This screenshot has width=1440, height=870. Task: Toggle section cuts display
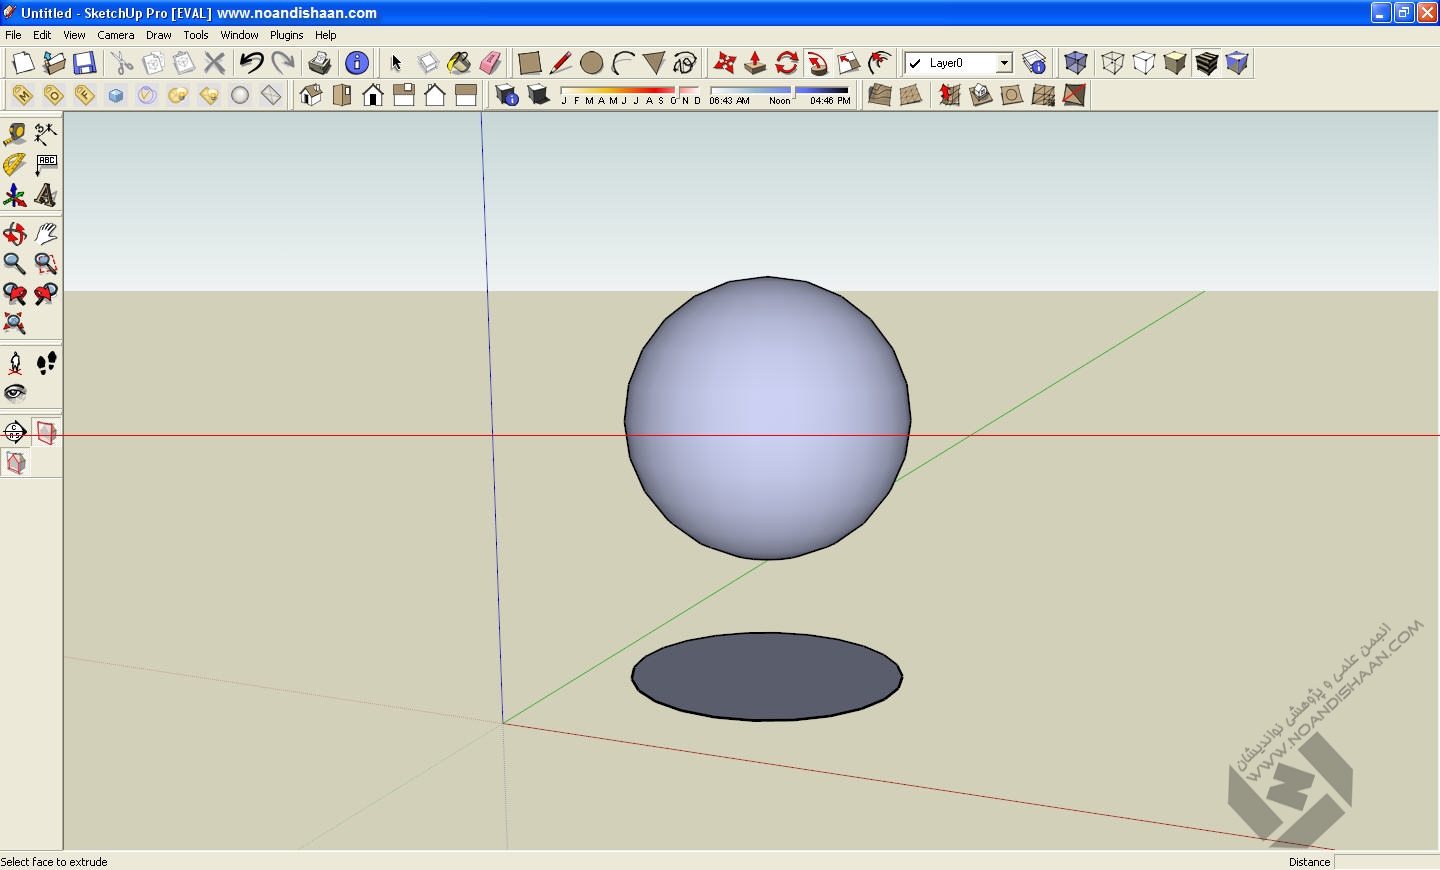click(14, 463)
